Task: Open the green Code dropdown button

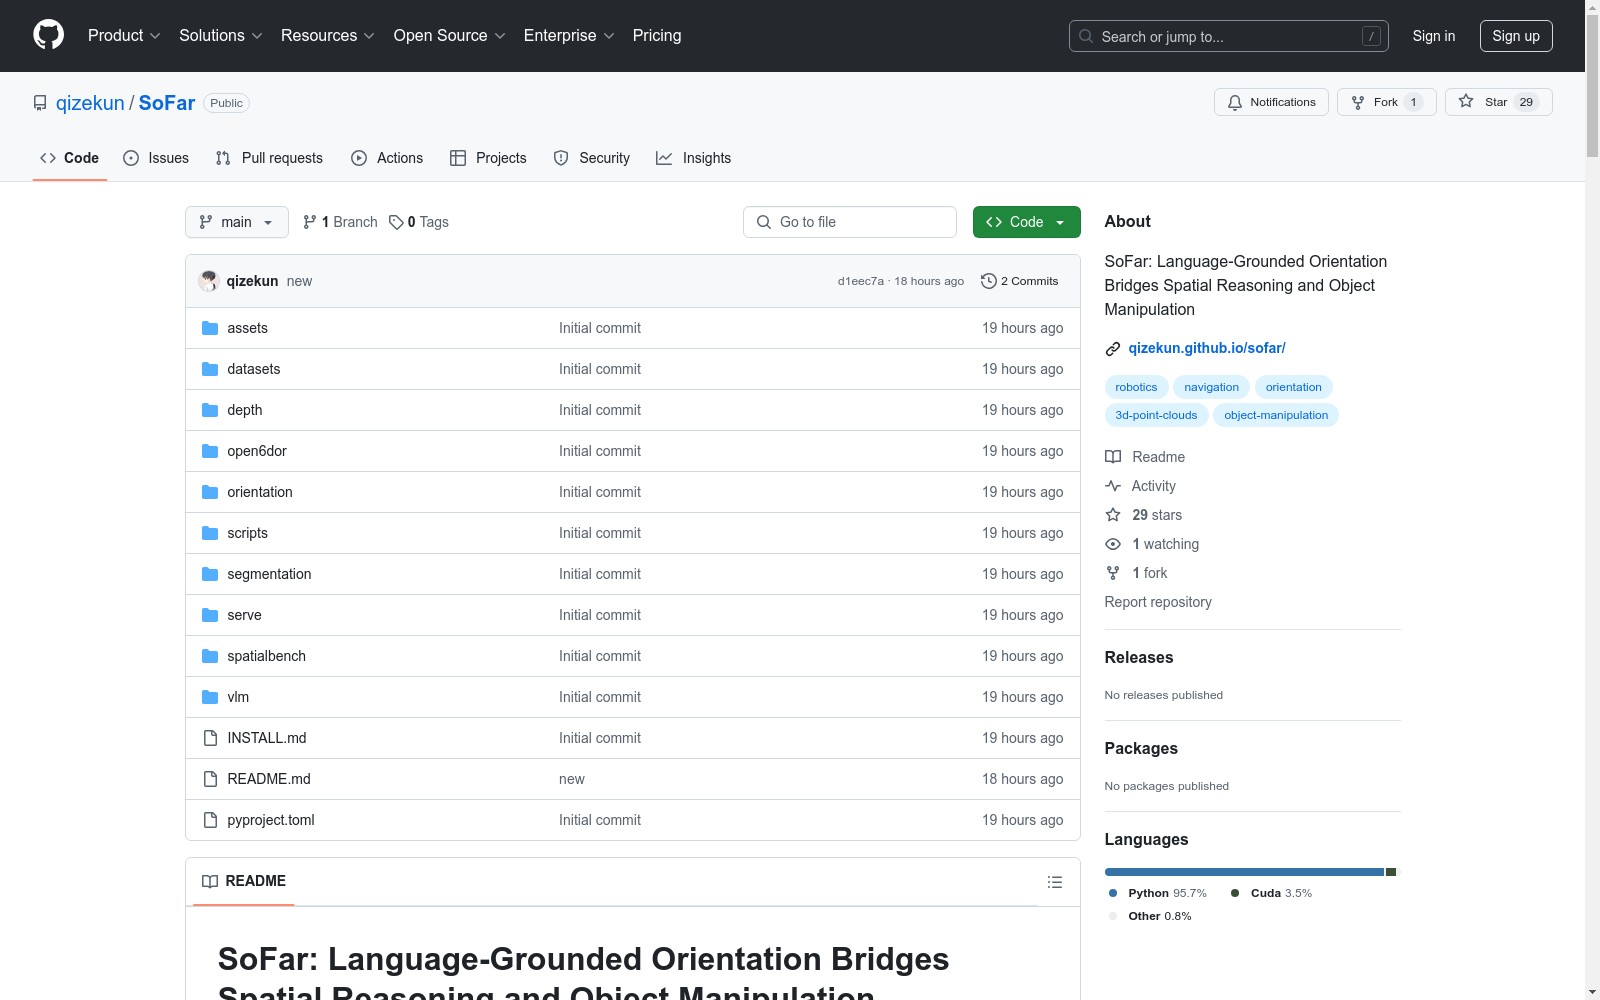Action: [1027, 222]
